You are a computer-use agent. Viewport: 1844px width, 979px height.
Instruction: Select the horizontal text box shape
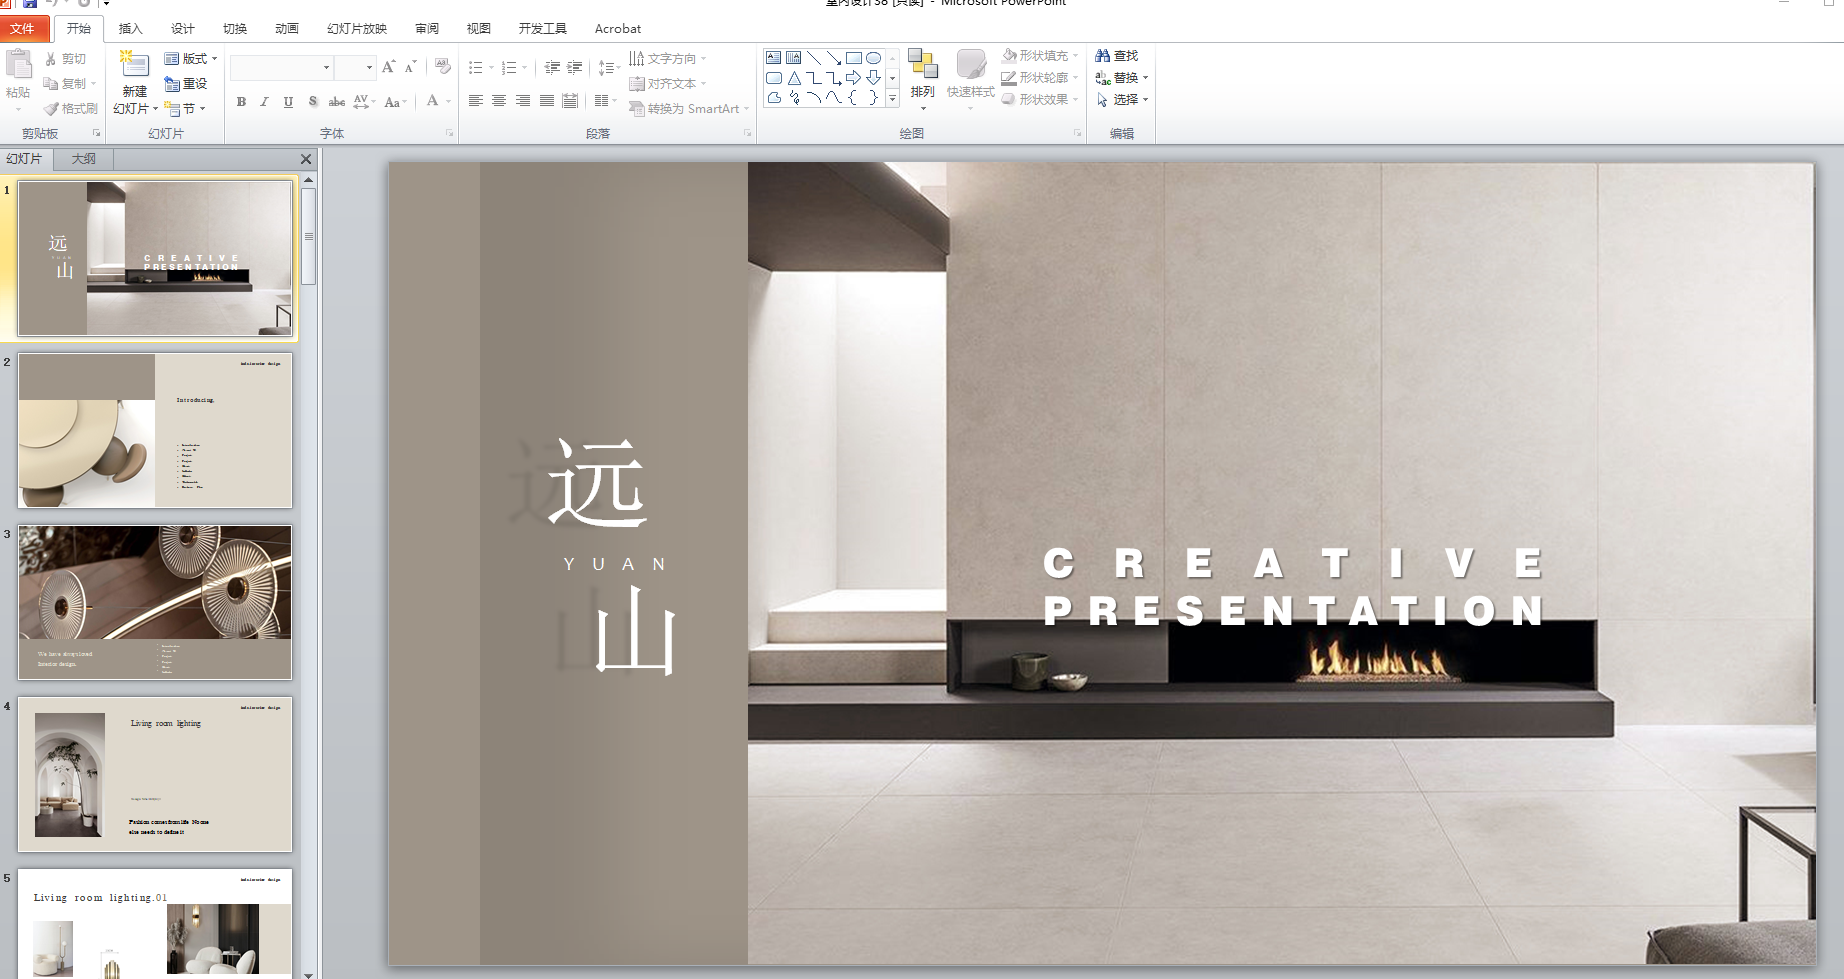(x=774, y=58)
